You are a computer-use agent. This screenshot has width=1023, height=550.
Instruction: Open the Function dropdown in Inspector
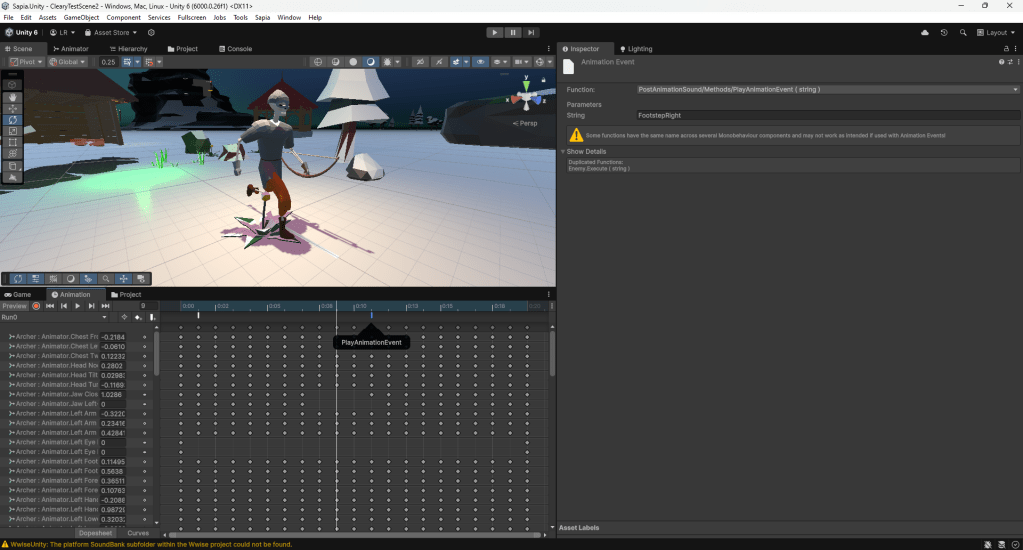[826, 89]
